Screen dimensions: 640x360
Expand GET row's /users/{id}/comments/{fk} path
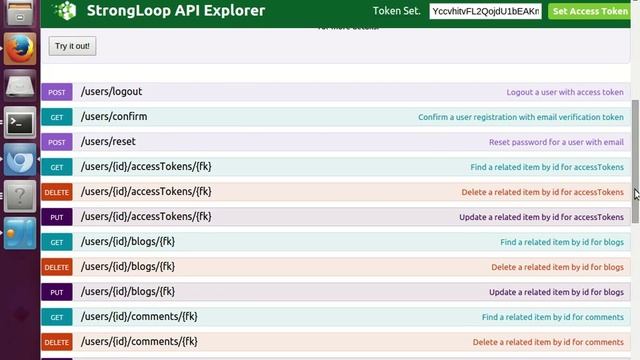point(139,316)
